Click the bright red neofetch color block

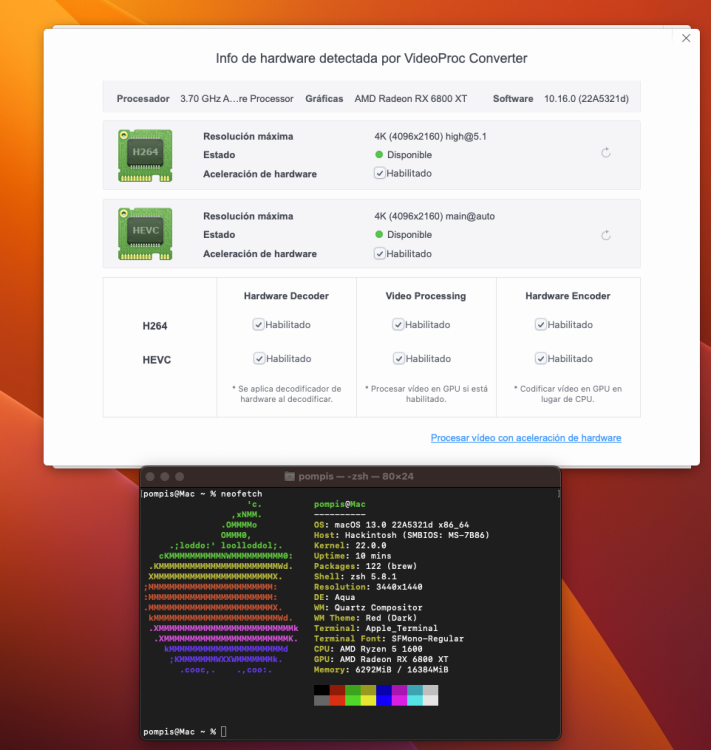tap(337, 700)
